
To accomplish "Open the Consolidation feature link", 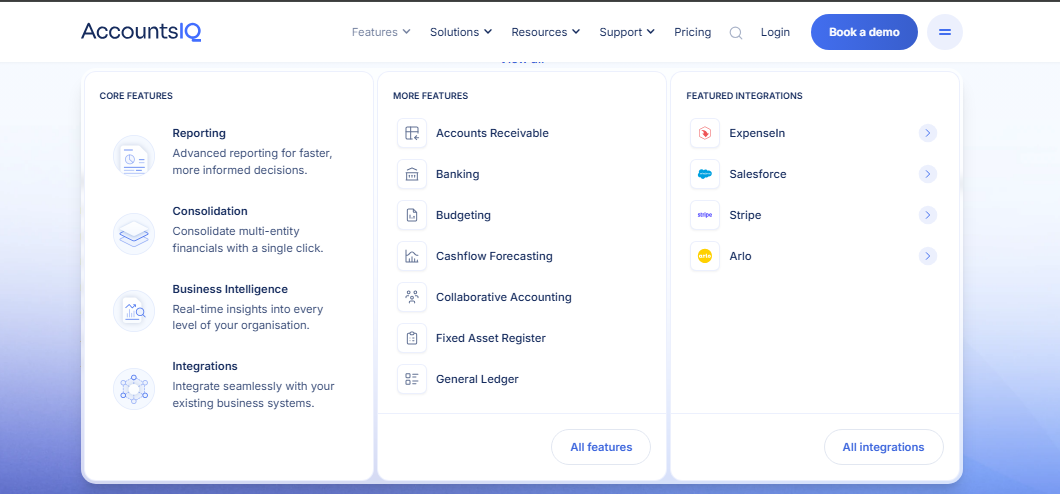I will tap(210, 211).
